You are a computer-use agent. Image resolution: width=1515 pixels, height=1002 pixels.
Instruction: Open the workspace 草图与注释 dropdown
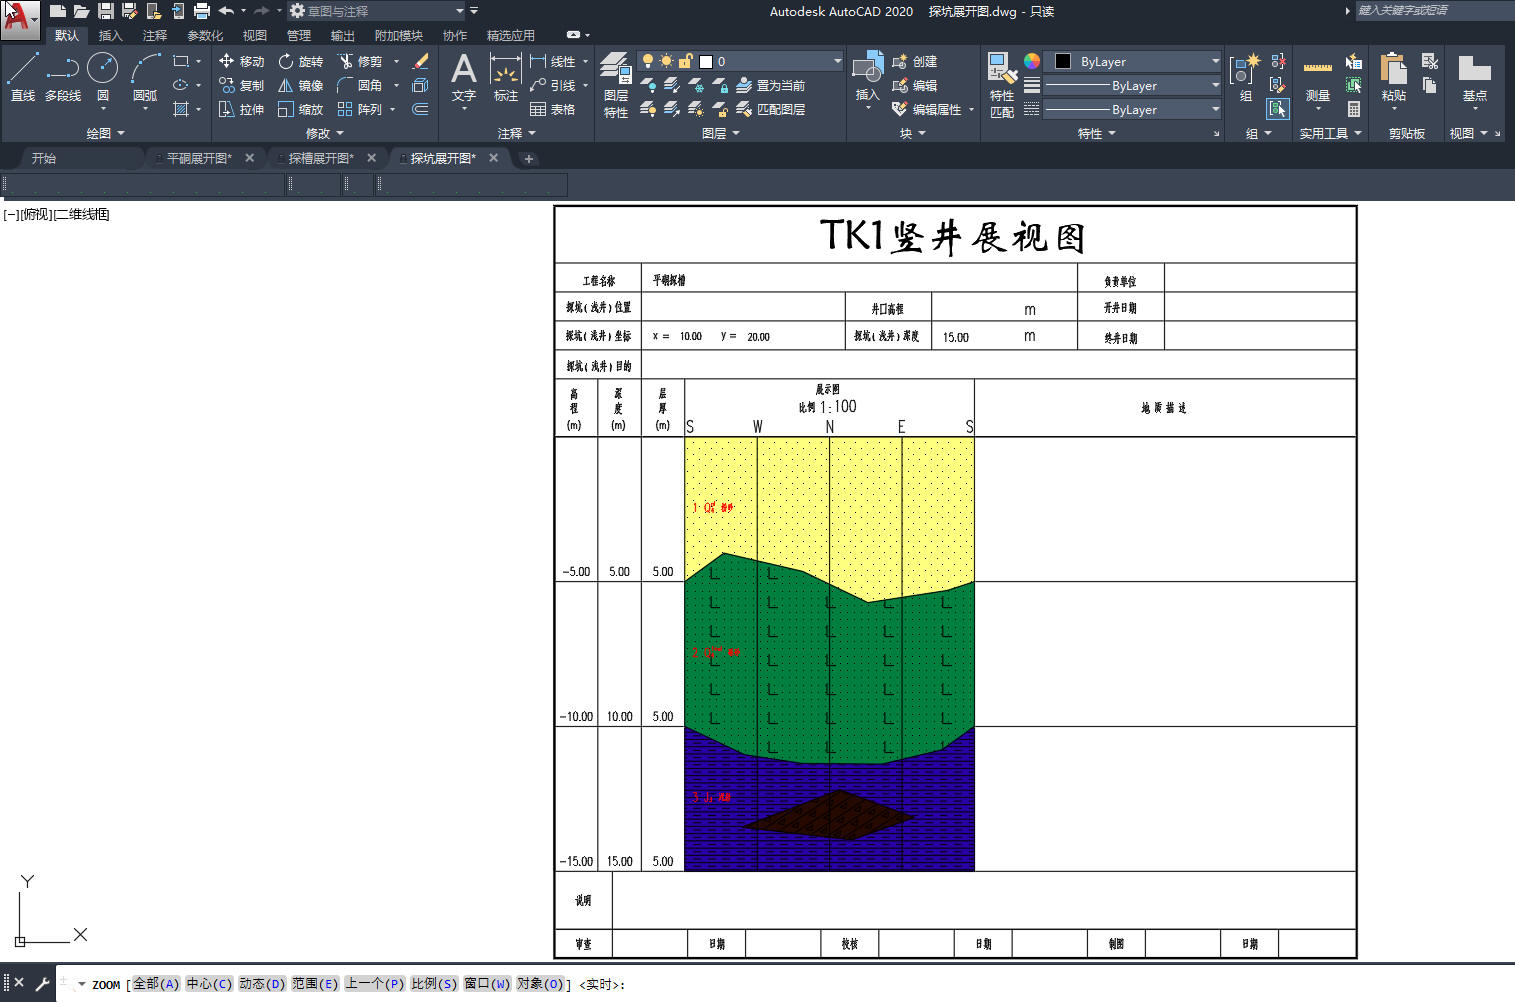pyautogui.click(x=378, y=11)
